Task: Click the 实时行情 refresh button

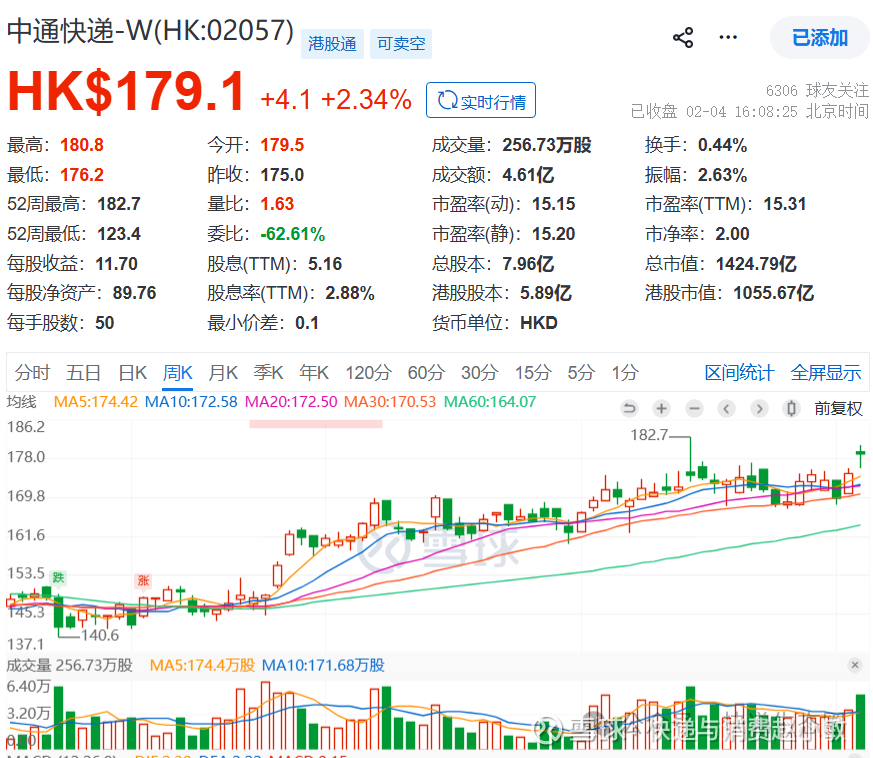Action: [481, 100]
